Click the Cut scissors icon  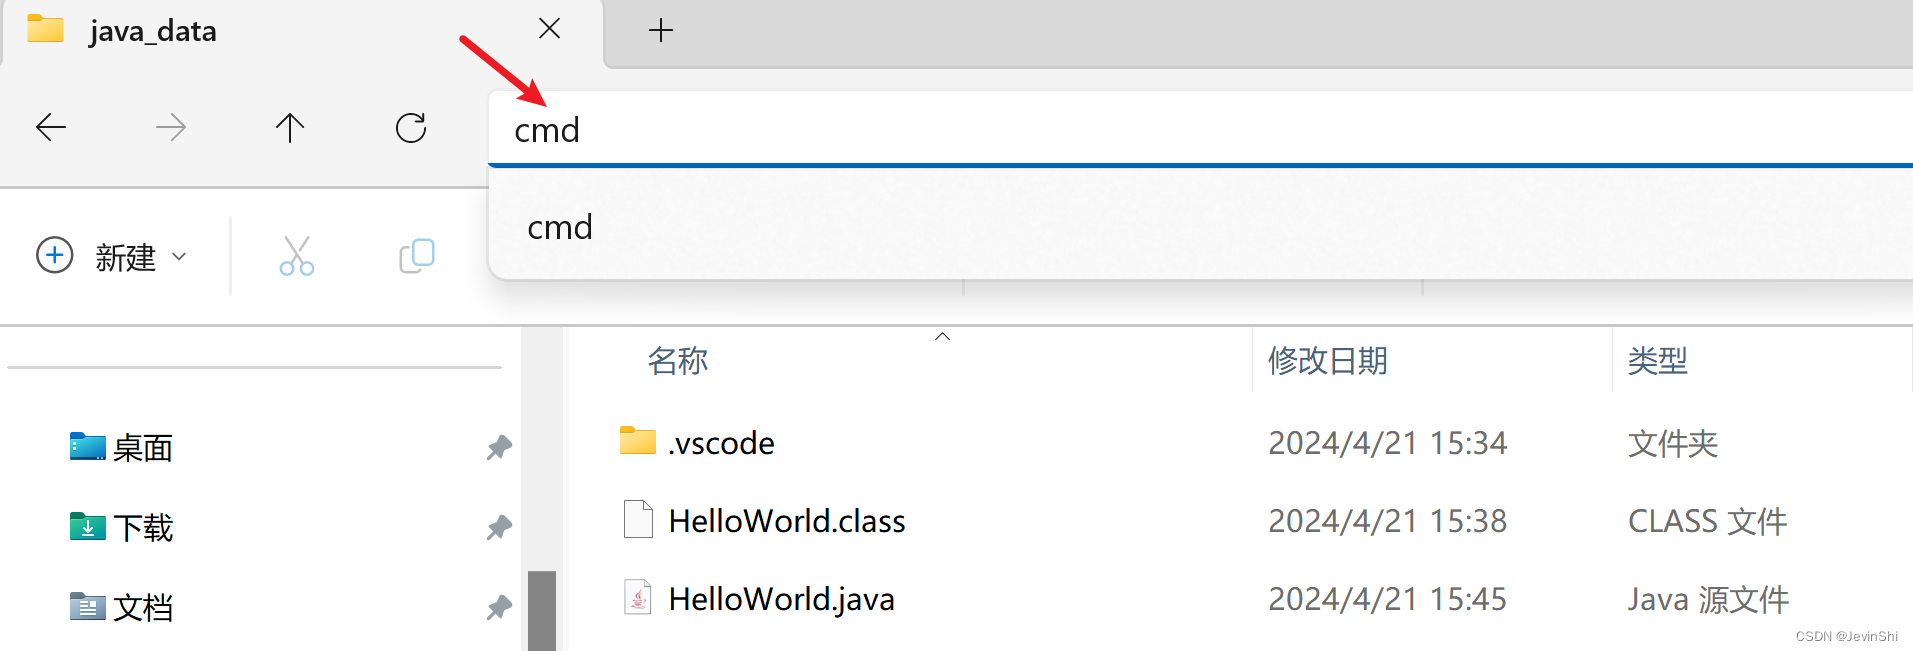coord(297,256)
